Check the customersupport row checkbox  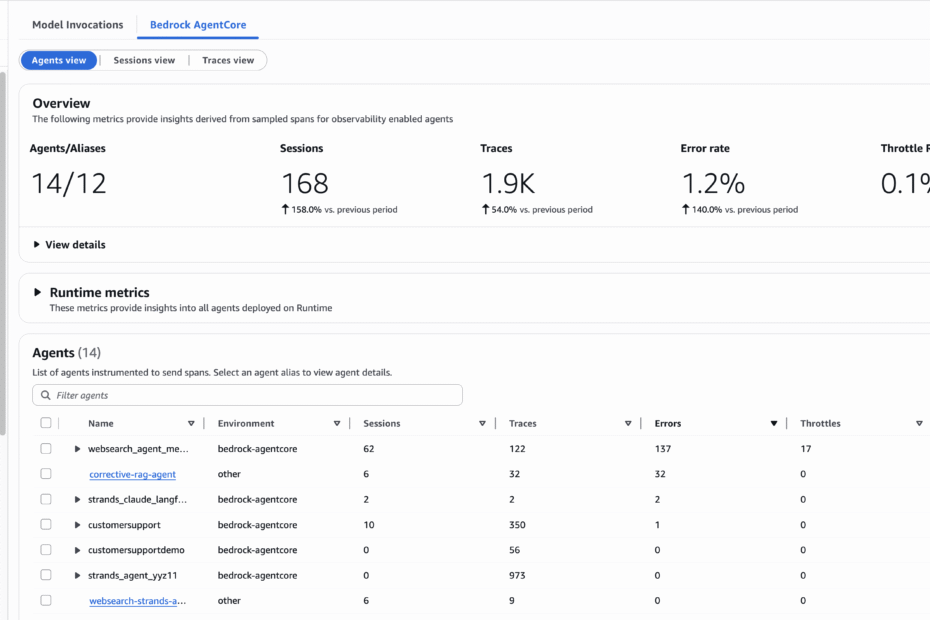point(46,524)
